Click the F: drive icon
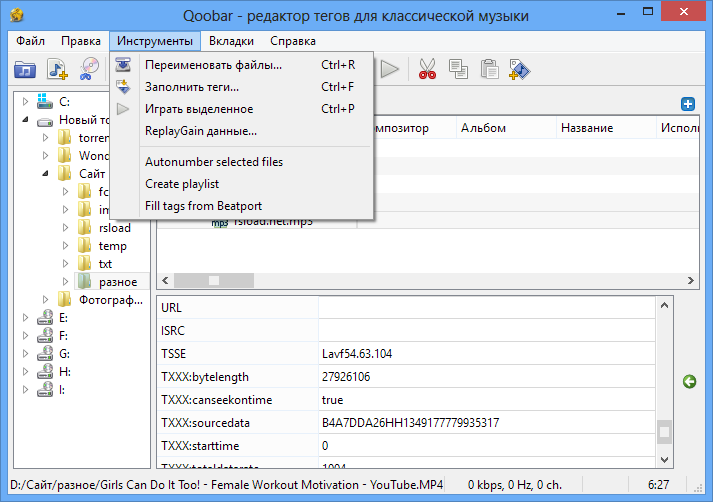This screenshot has height=502, width=713. pyautogui.click(x=45, y=336)
